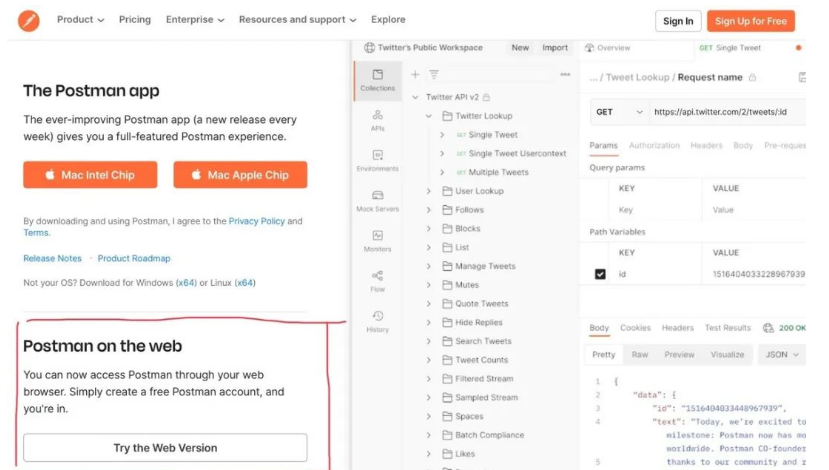The height and width of the screenshot is (470, 829).
Task: Switch to the Params tab
Action: point(603,145)
